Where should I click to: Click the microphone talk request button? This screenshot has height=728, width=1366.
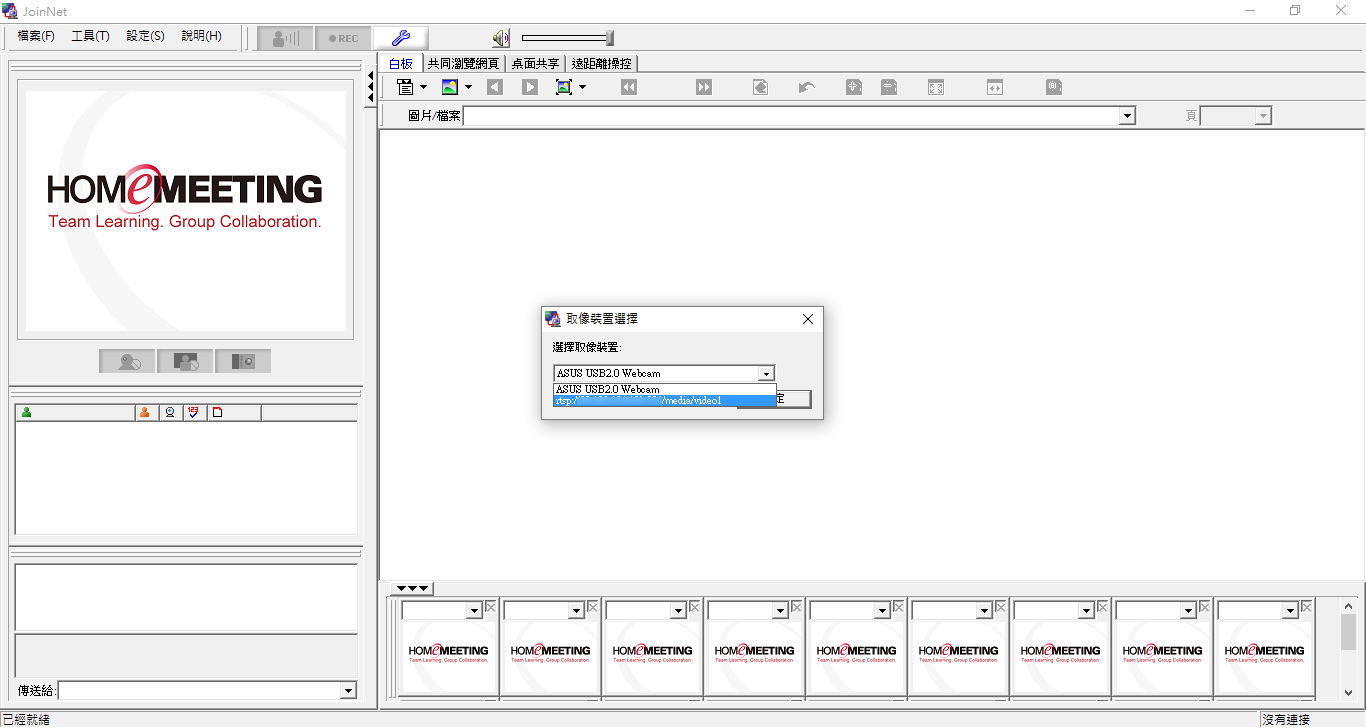(x=285, y=38)
